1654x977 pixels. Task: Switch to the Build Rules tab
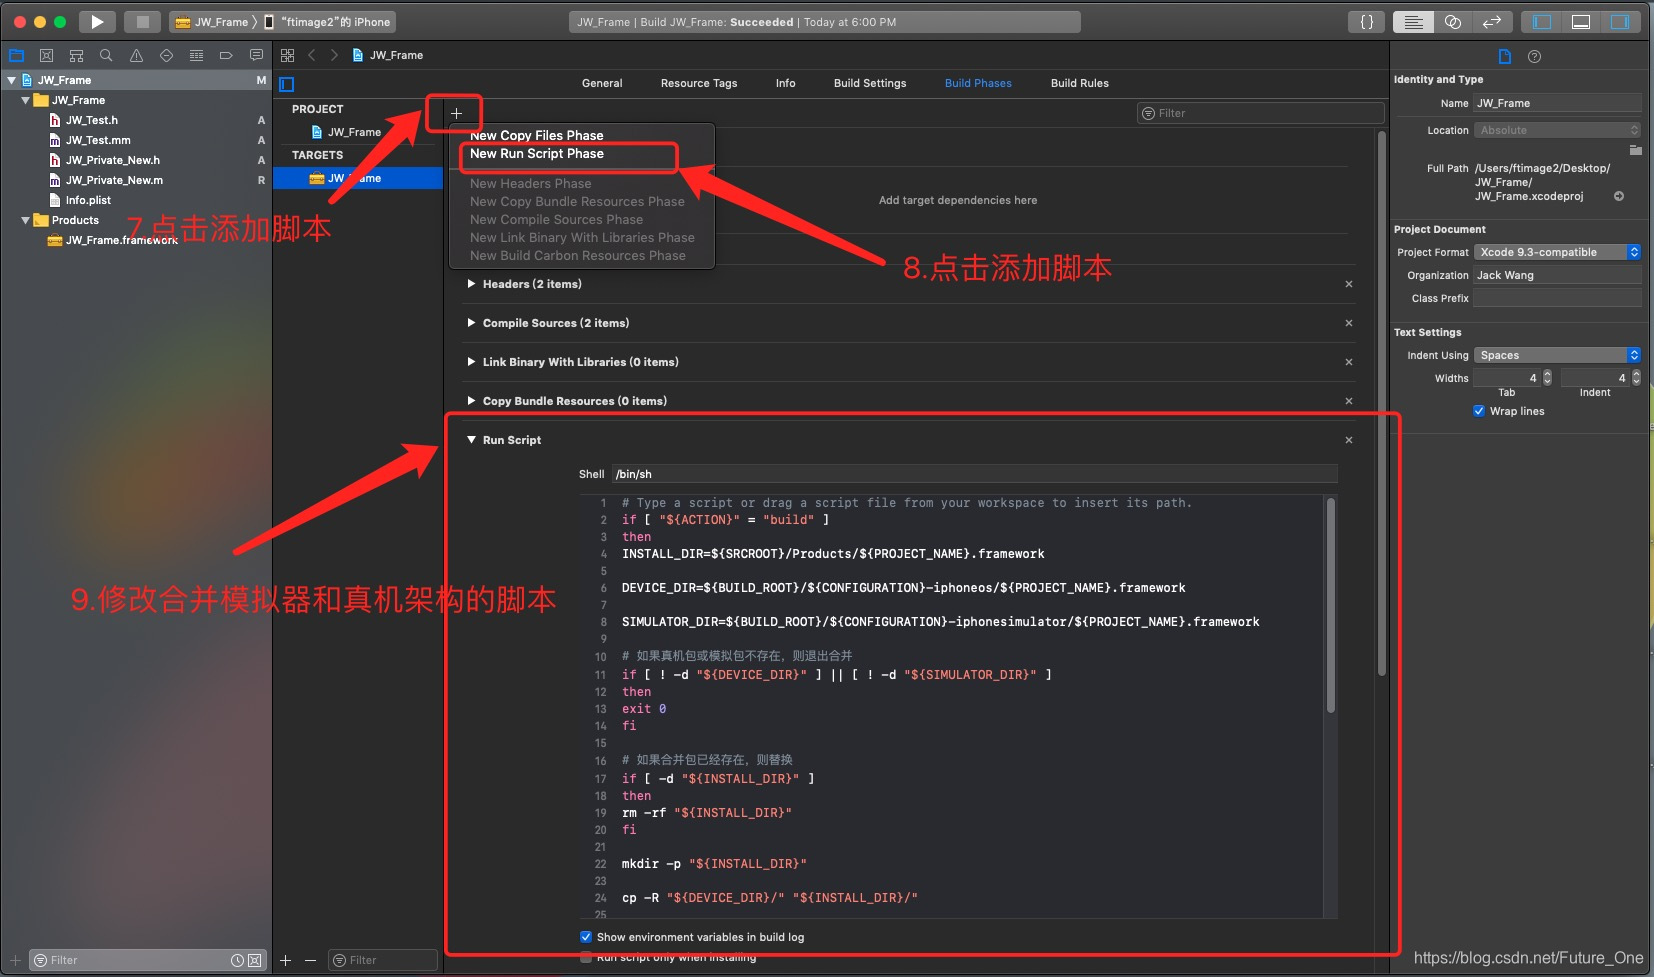1080,83
